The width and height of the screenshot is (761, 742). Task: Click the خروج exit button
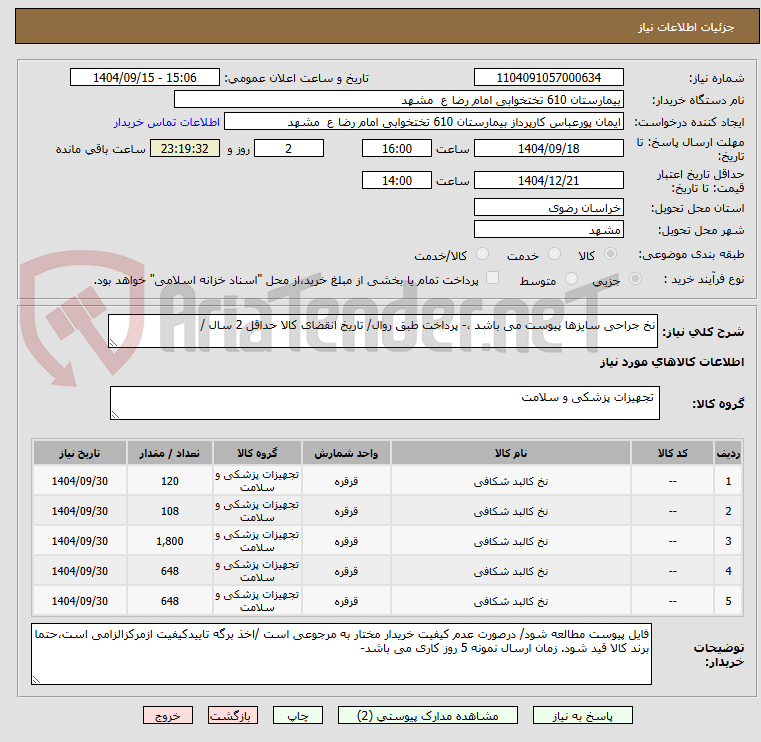click(167, 715)
